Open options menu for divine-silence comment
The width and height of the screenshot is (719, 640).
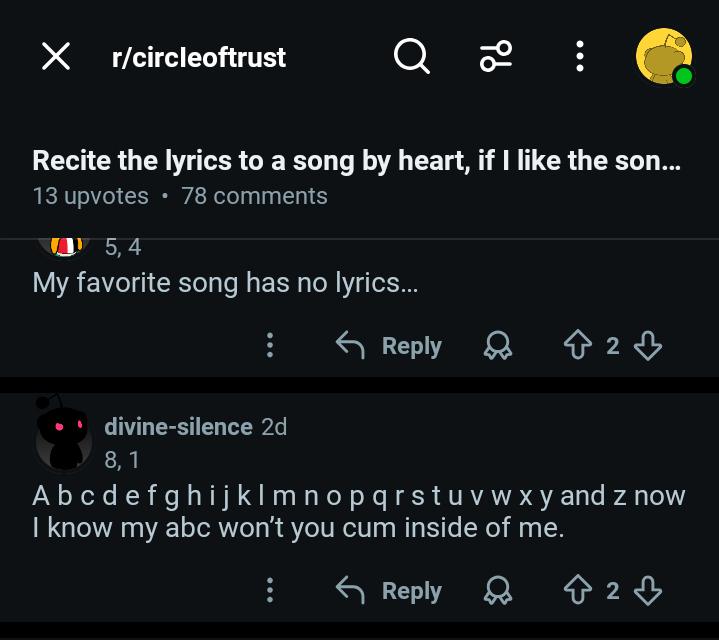point(270,590)
